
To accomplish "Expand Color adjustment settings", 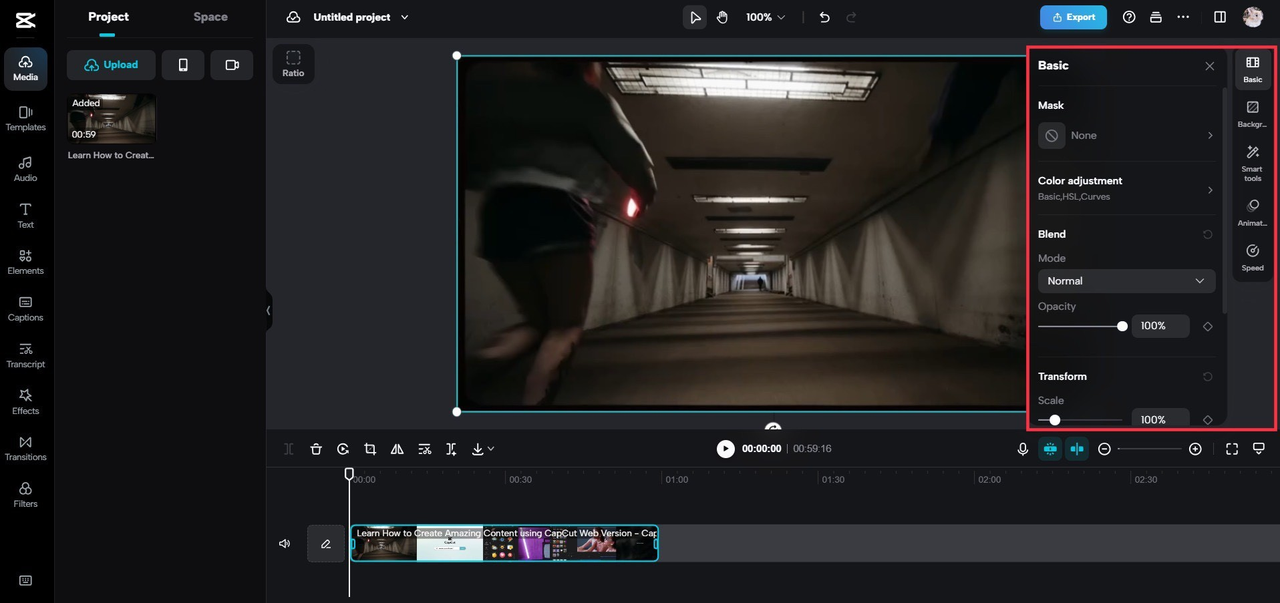I will tap(1126, 188).
